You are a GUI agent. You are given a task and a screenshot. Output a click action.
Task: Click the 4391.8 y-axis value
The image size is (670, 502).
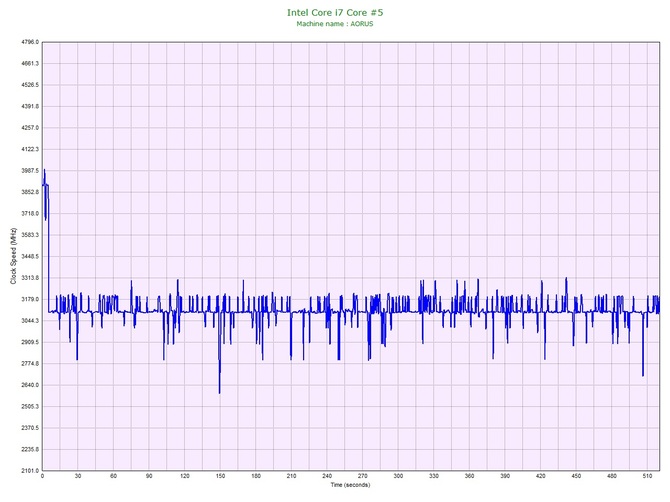pos(30,106)
